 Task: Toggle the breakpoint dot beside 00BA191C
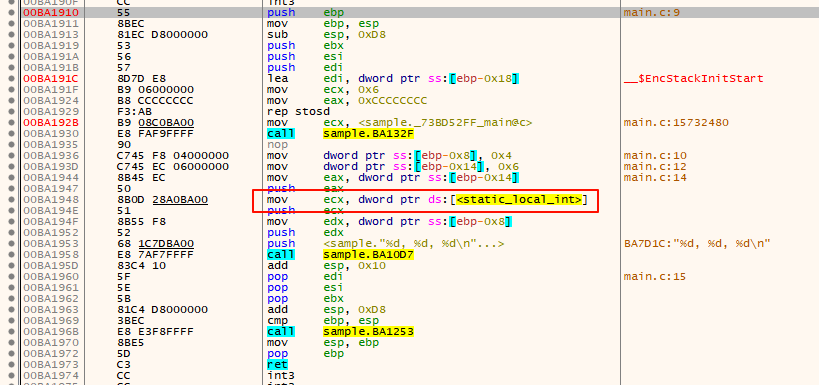(11, 79)
